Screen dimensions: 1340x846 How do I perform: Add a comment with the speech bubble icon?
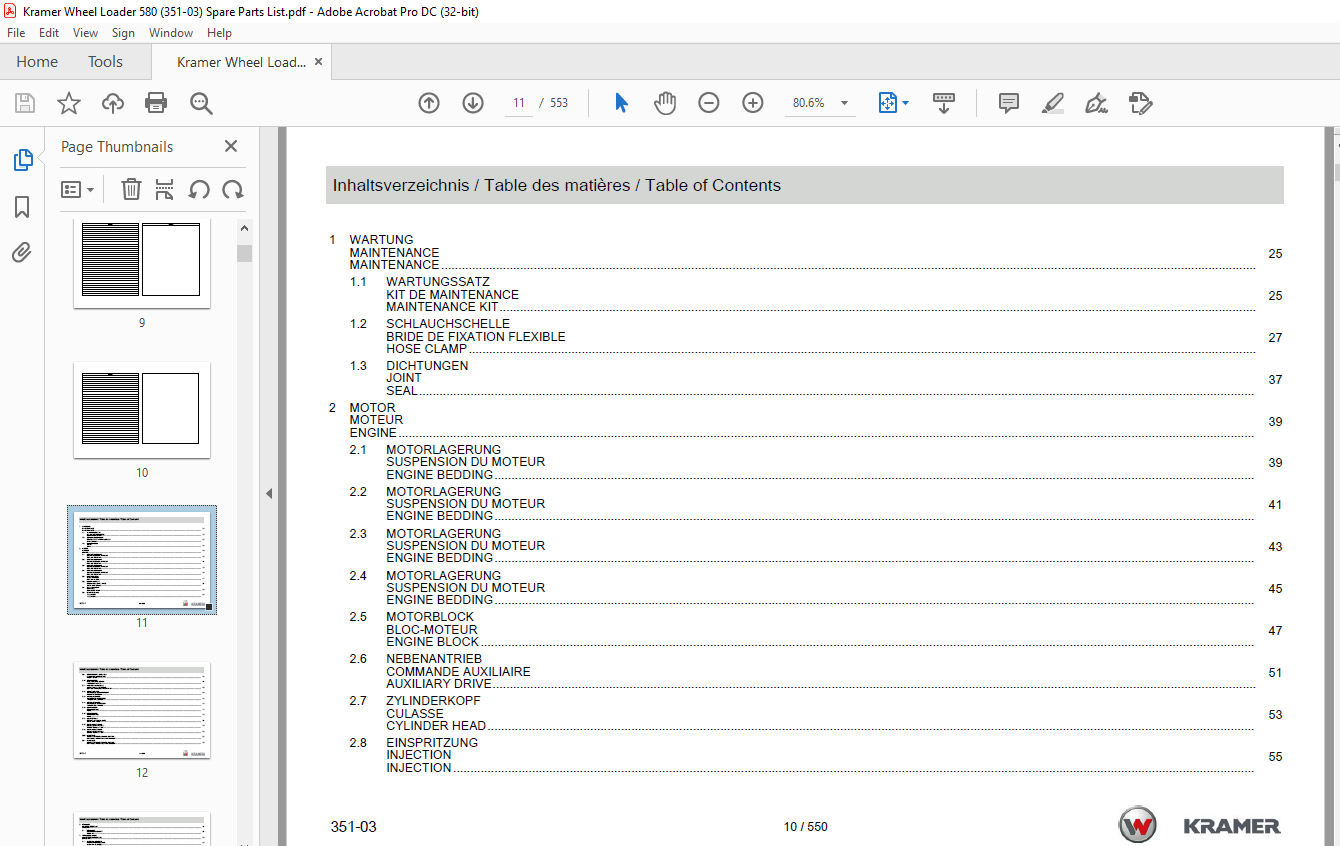1009,103
